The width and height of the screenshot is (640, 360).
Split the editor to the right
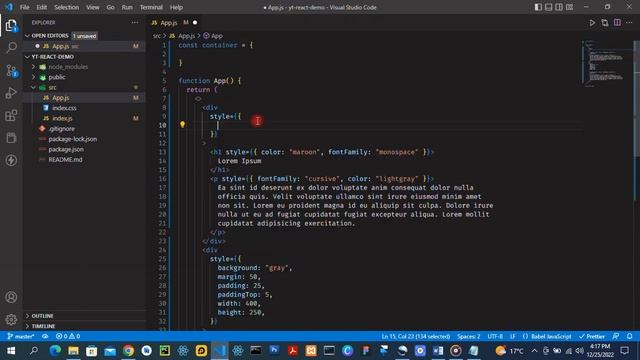(x=617, y=22)
